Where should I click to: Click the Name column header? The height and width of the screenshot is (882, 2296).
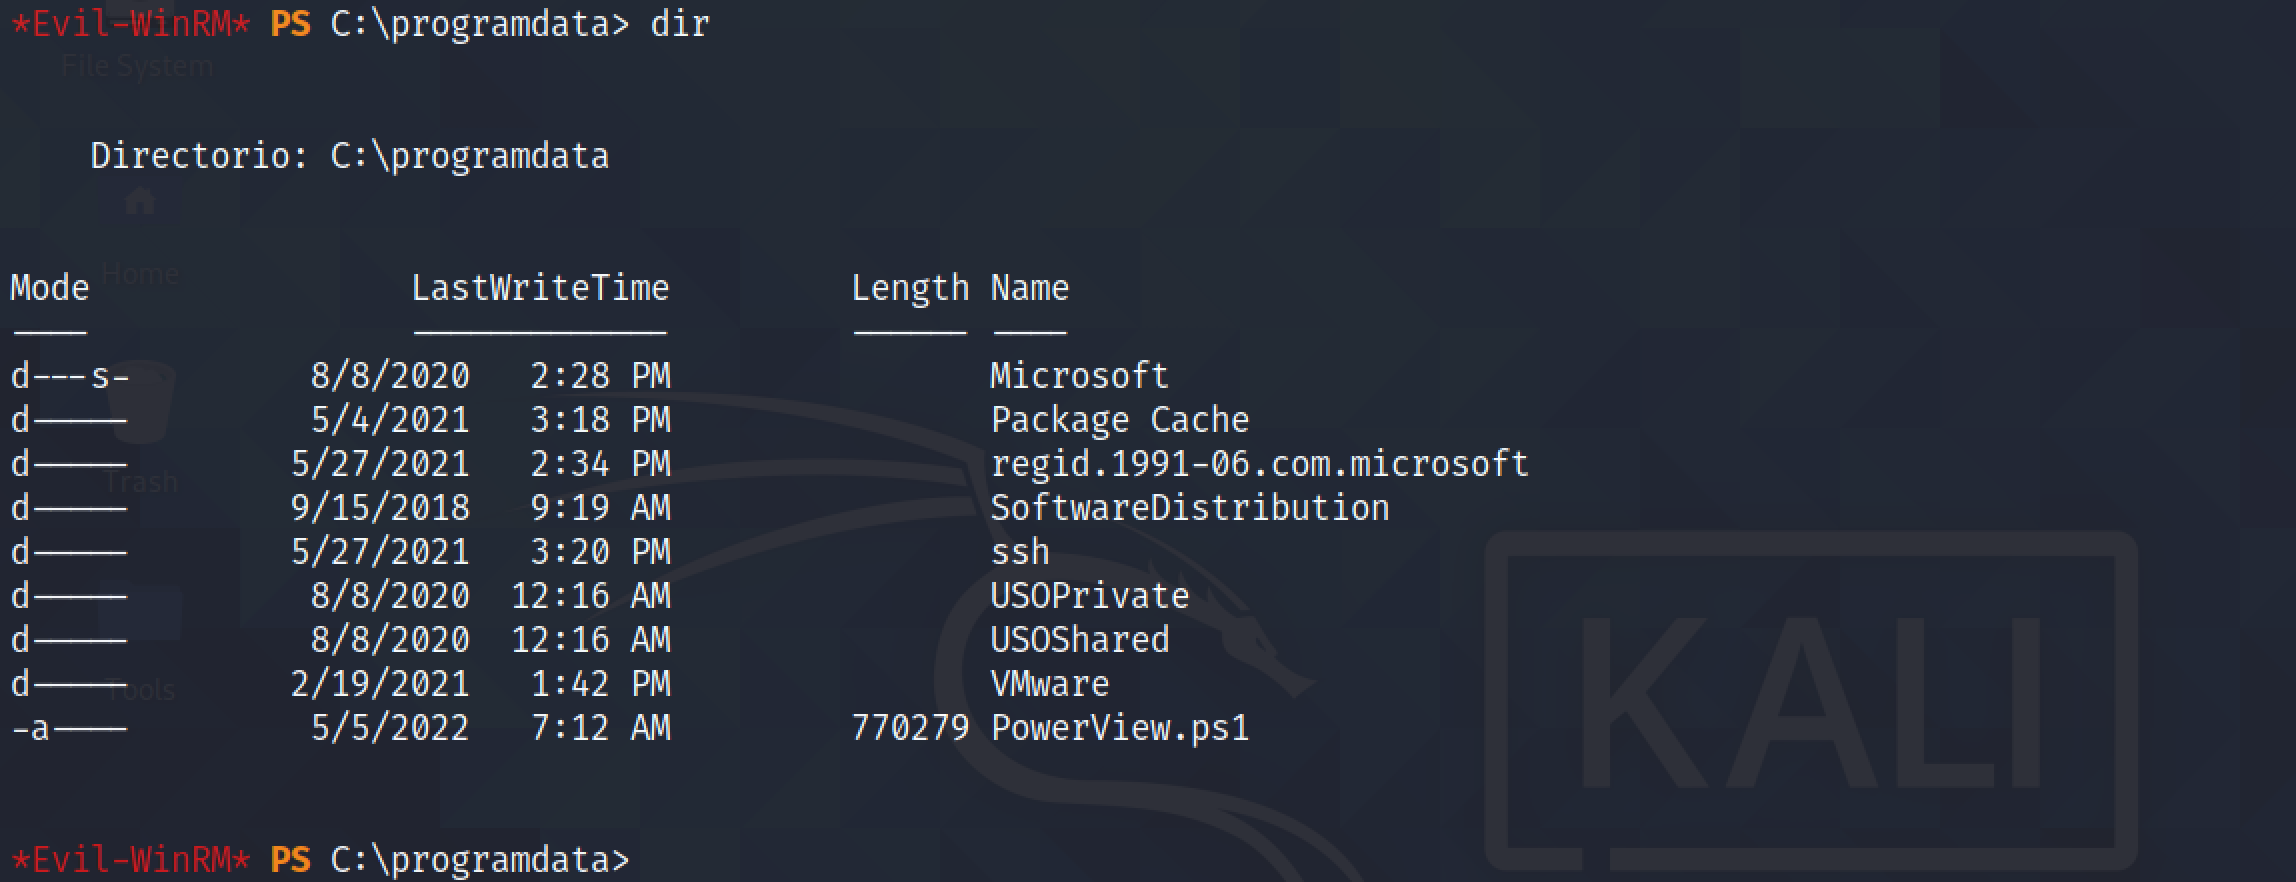(x=1030, y=288)
